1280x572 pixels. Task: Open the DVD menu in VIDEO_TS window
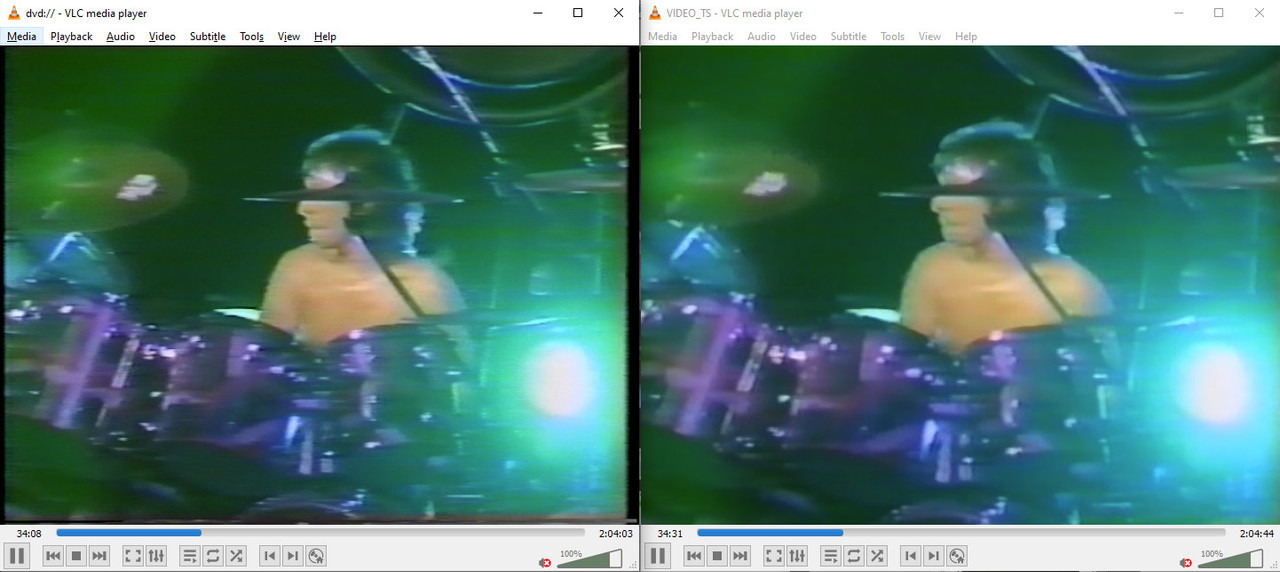(956, 556)
